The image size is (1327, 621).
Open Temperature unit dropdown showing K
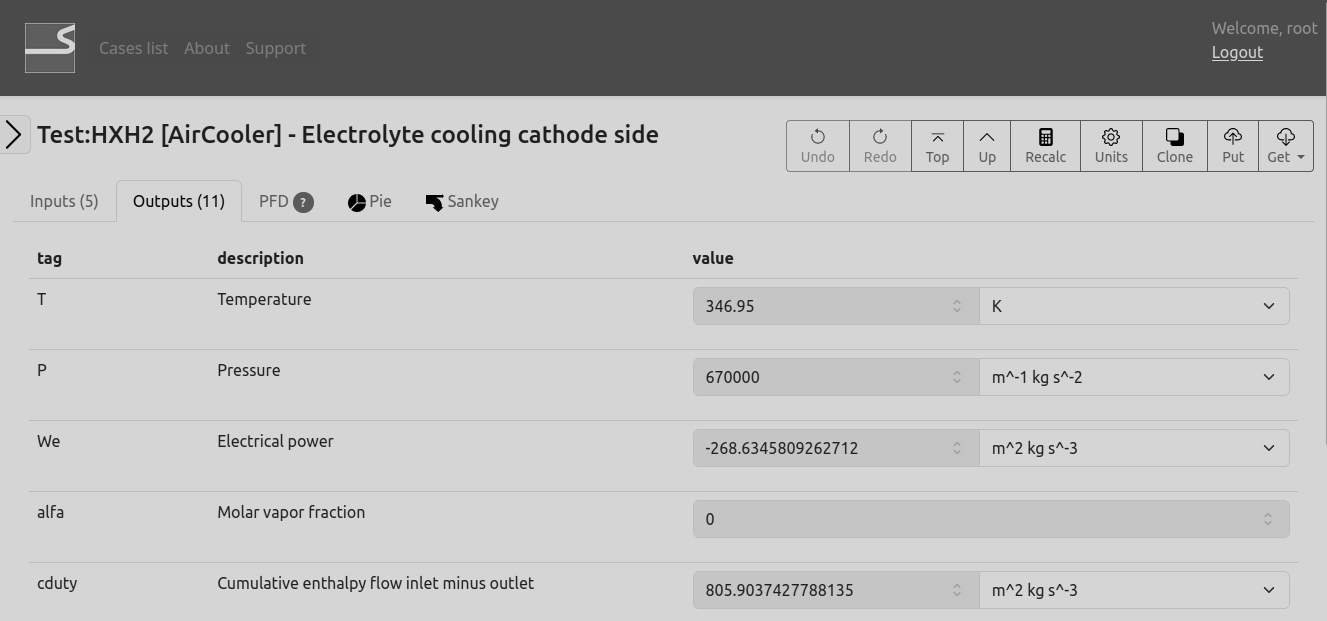tap(1133, 306)
